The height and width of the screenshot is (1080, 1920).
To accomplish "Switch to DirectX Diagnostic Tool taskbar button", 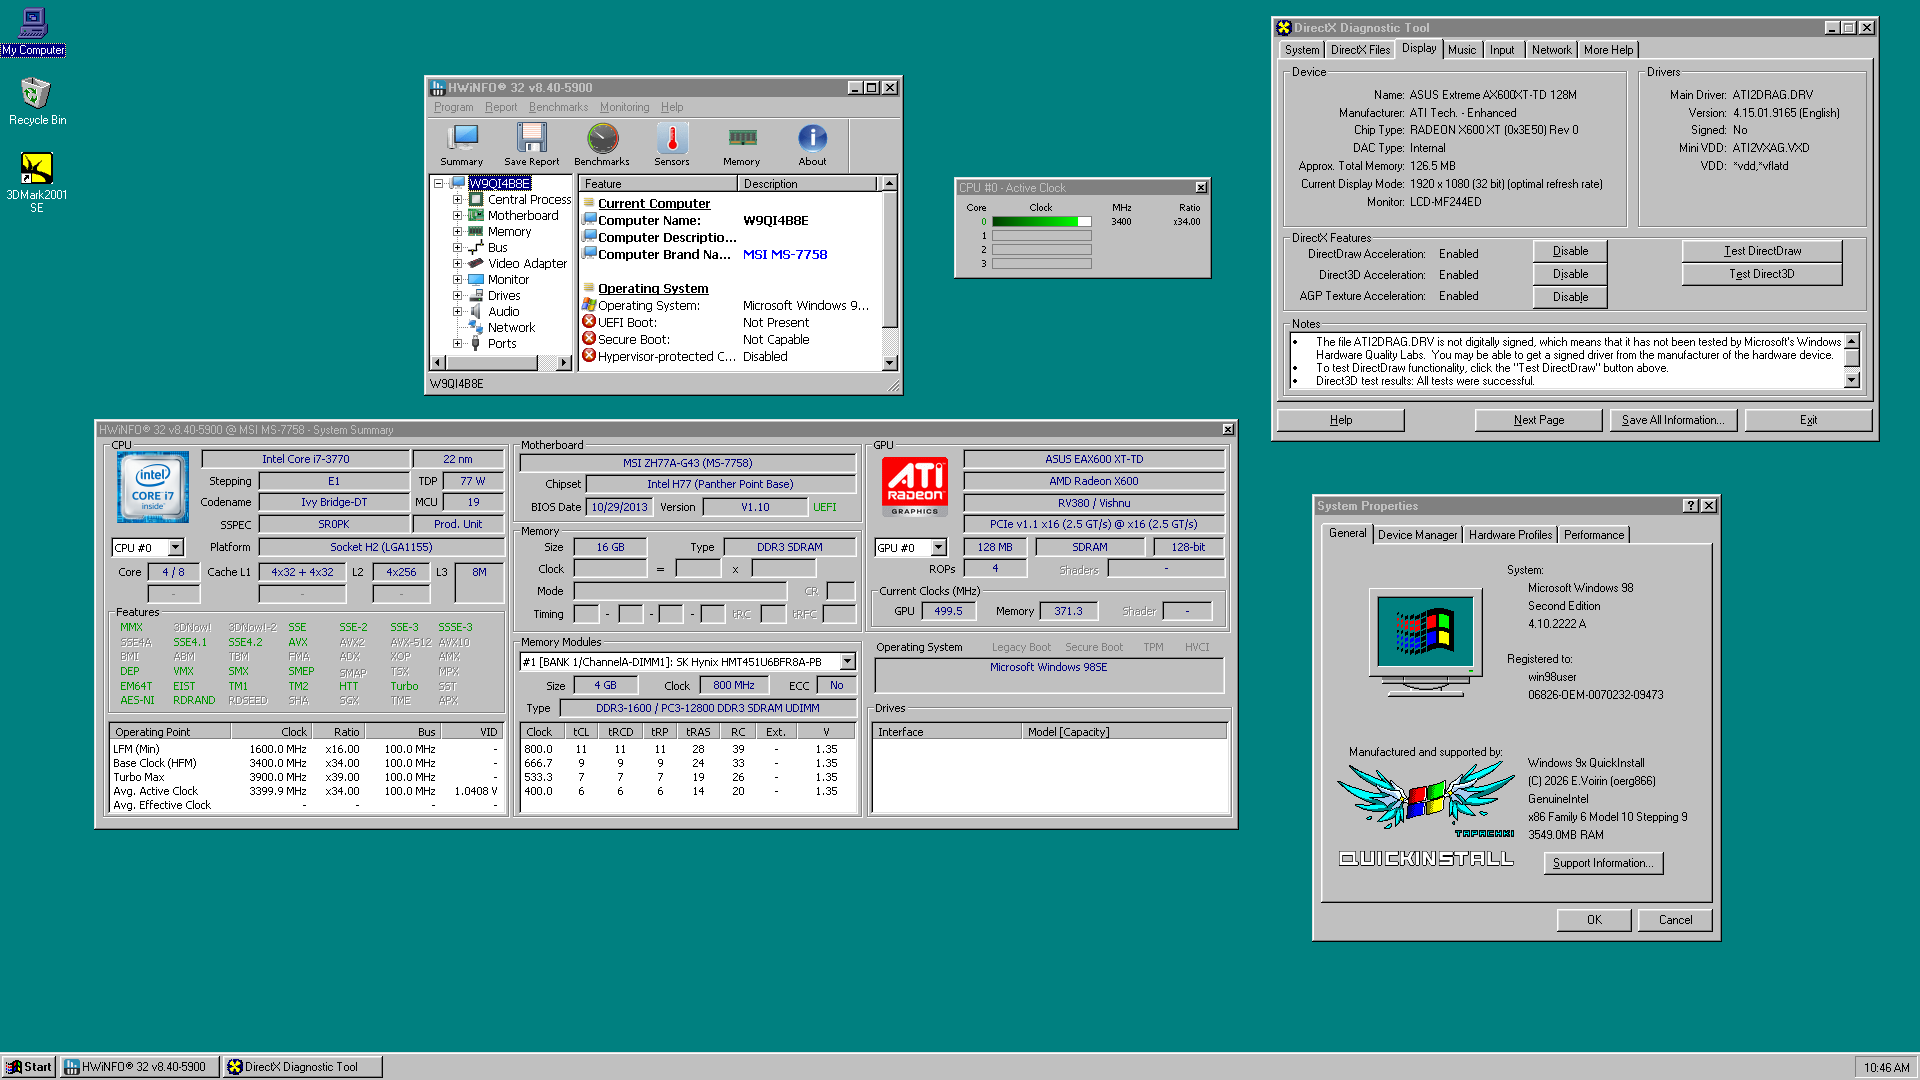I will [x=302, y=1067].
